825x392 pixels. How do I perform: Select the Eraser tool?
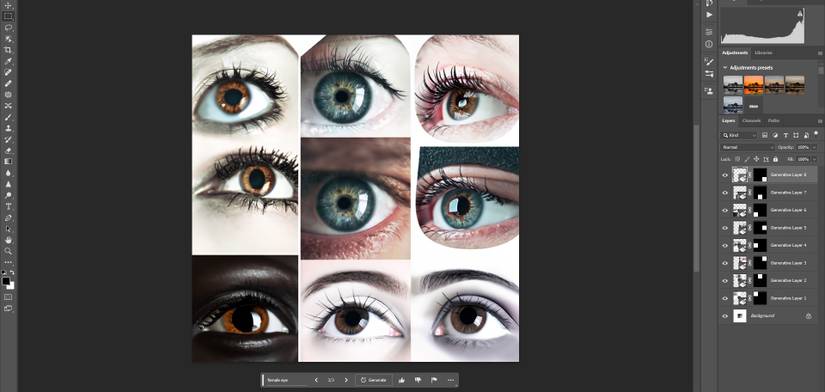point(8,150)
